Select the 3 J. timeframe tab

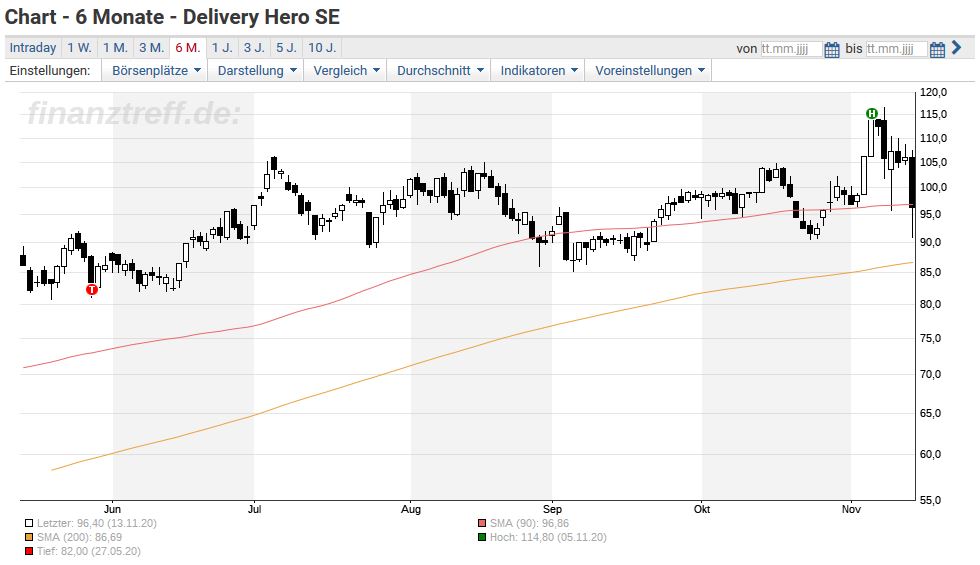coord(254,48)
